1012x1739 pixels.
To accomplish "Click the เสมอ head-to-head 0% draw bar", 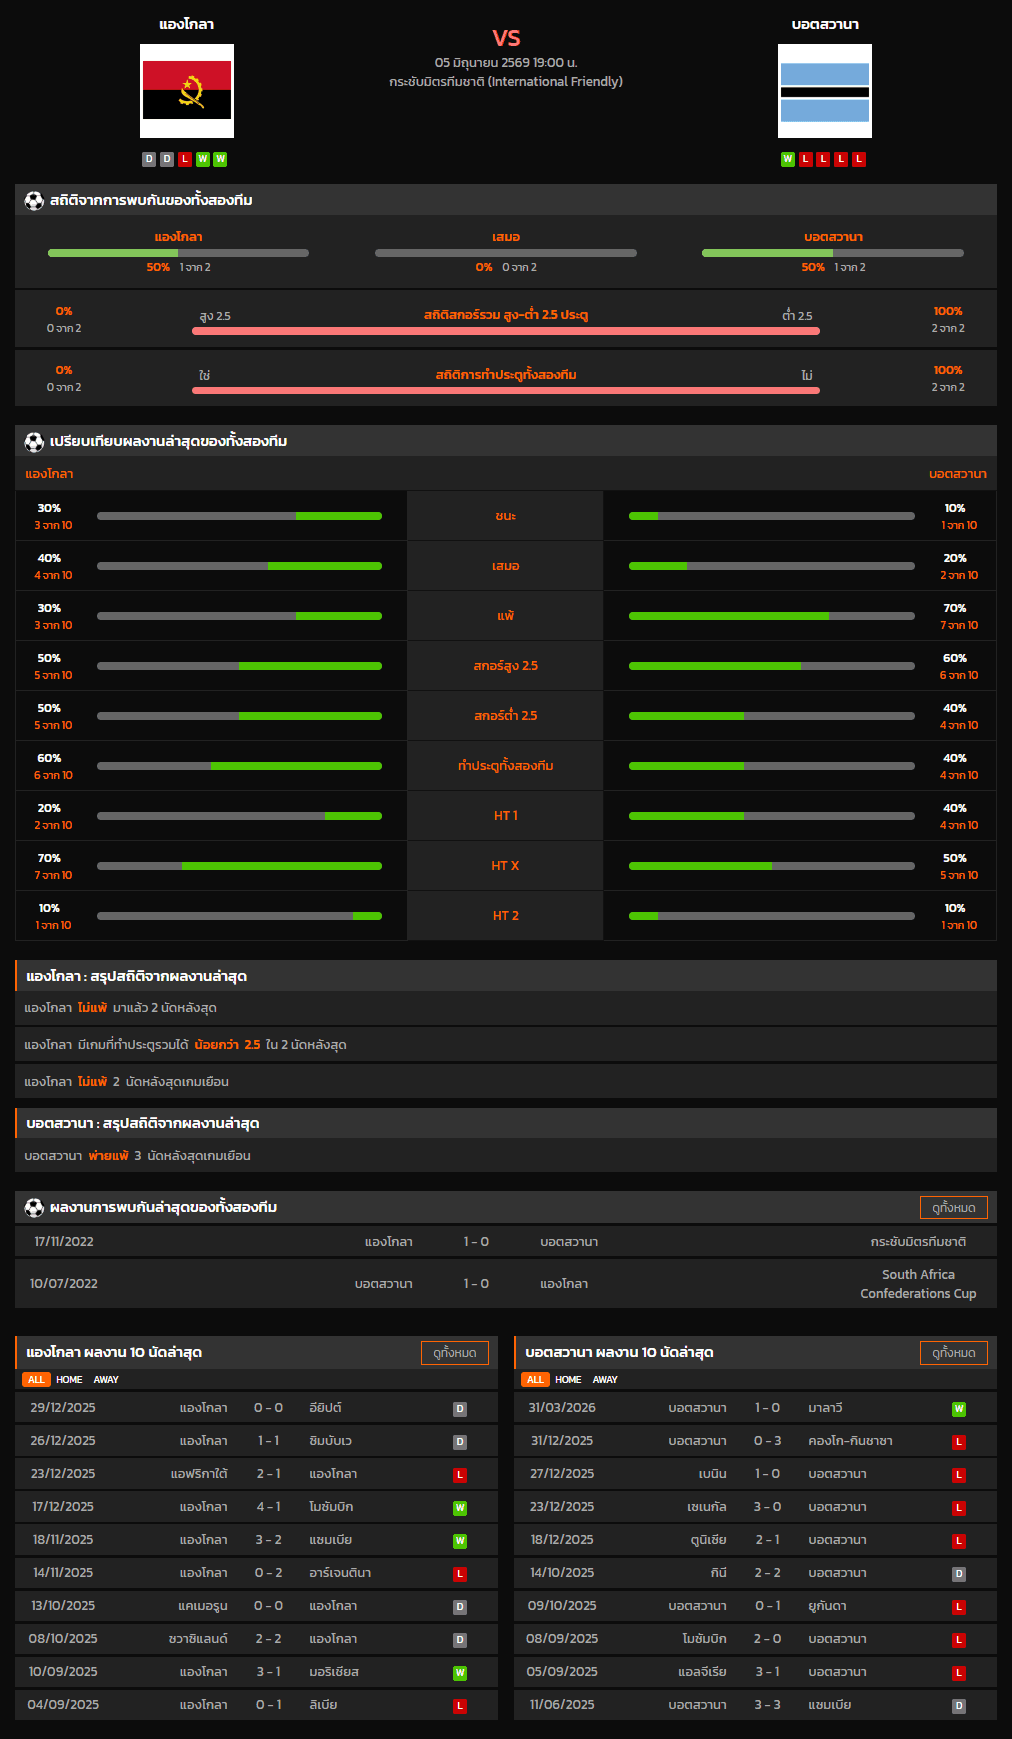I will [x=506, y=253].
